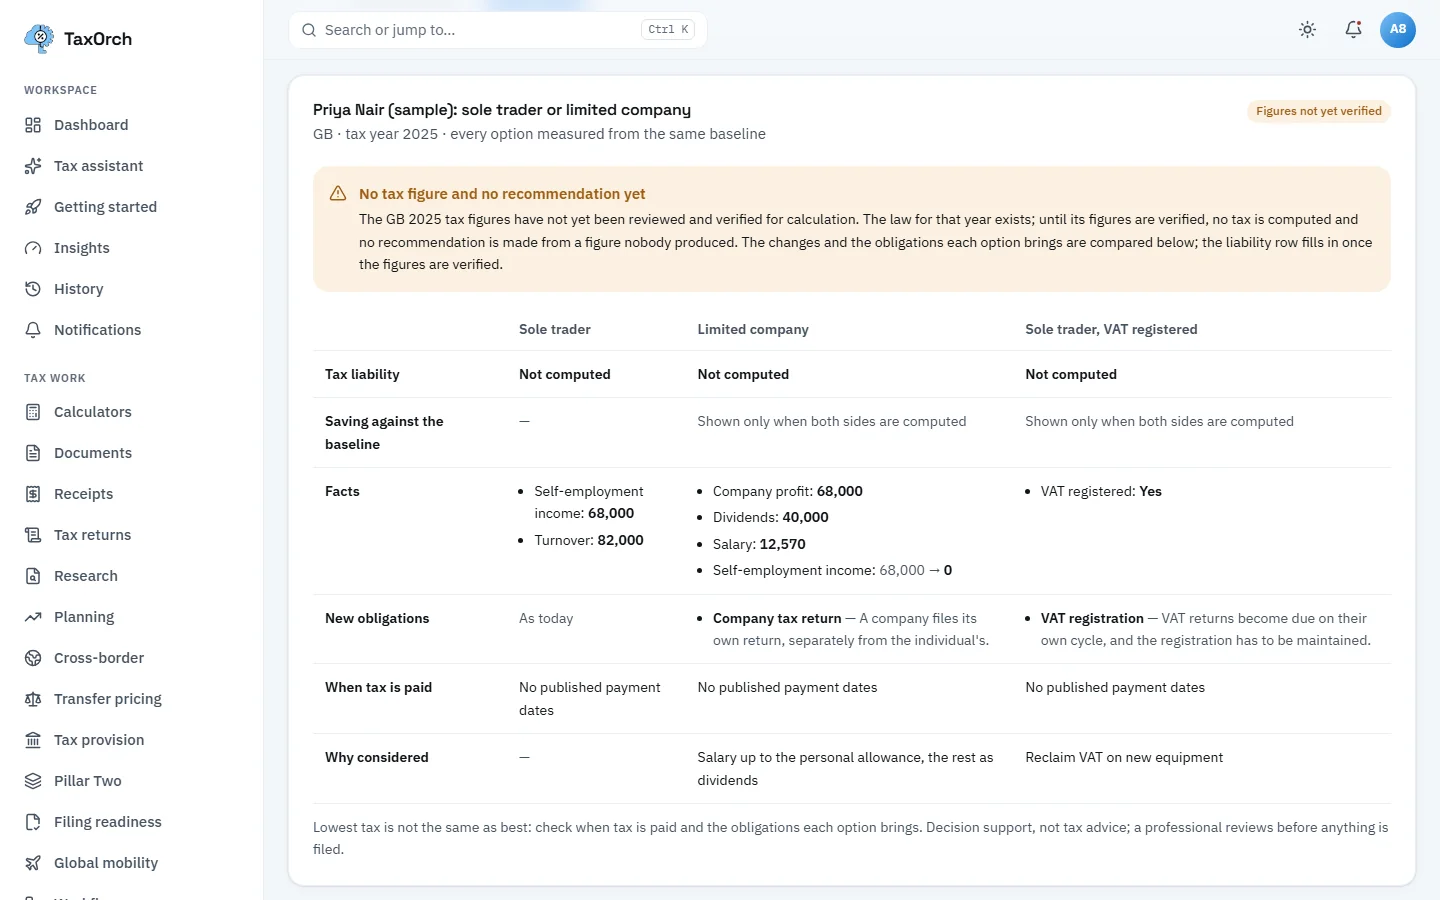This screenshot has width=1440, height=900.
Task: Go to Tax returns label
Action: click(x=92, y=535)
